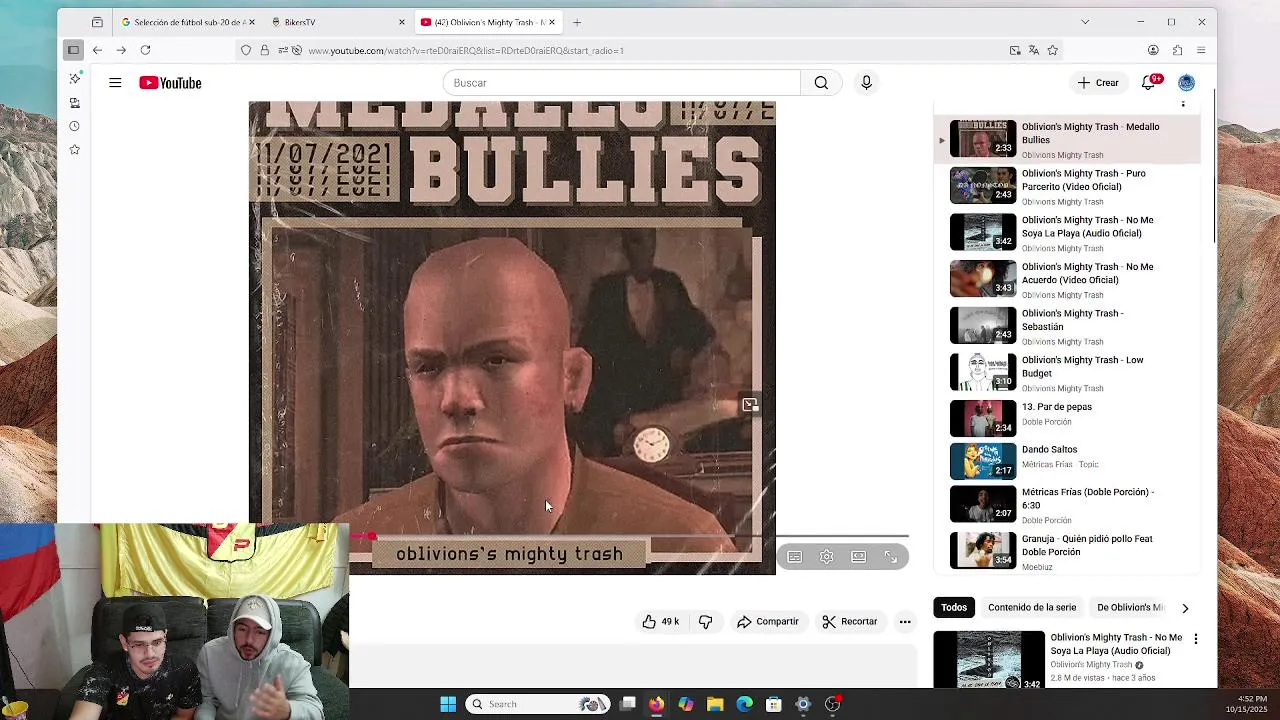Click the translate page icon
Screen dimensions: 1280x720
[1034, 50]
